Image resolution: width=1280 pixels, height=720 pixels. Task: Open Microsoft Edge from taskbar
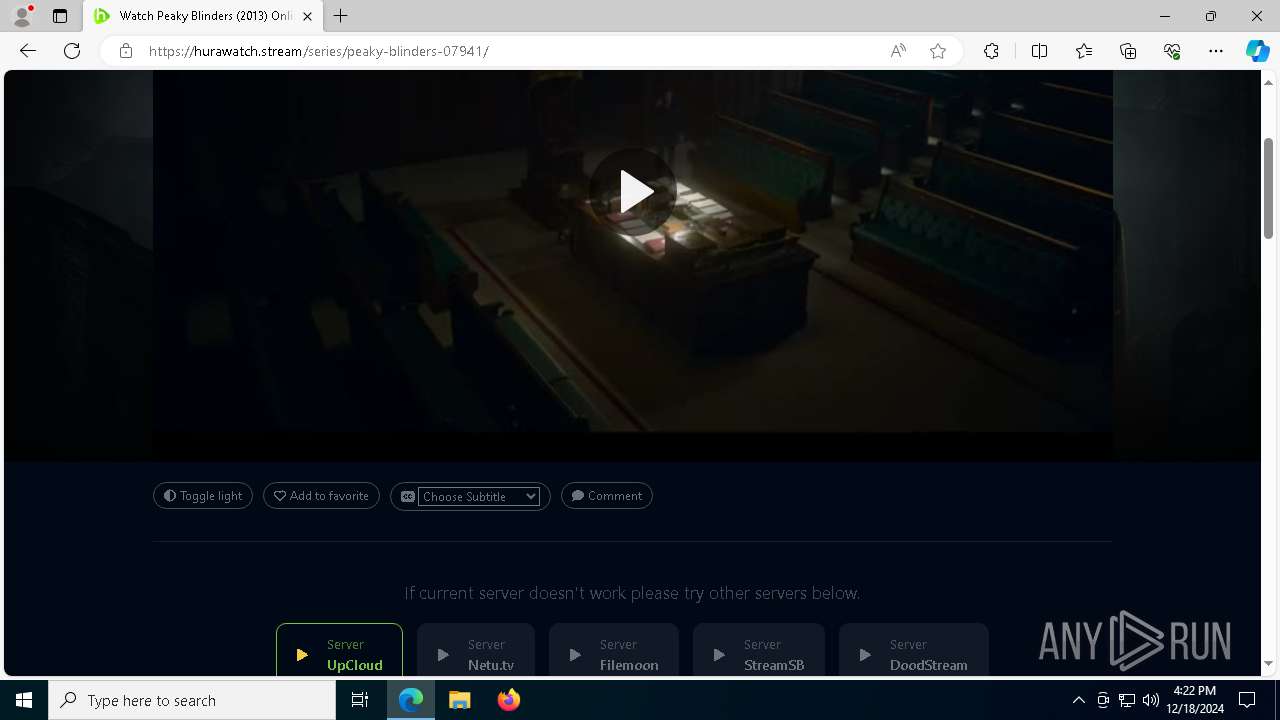point(411,700)
